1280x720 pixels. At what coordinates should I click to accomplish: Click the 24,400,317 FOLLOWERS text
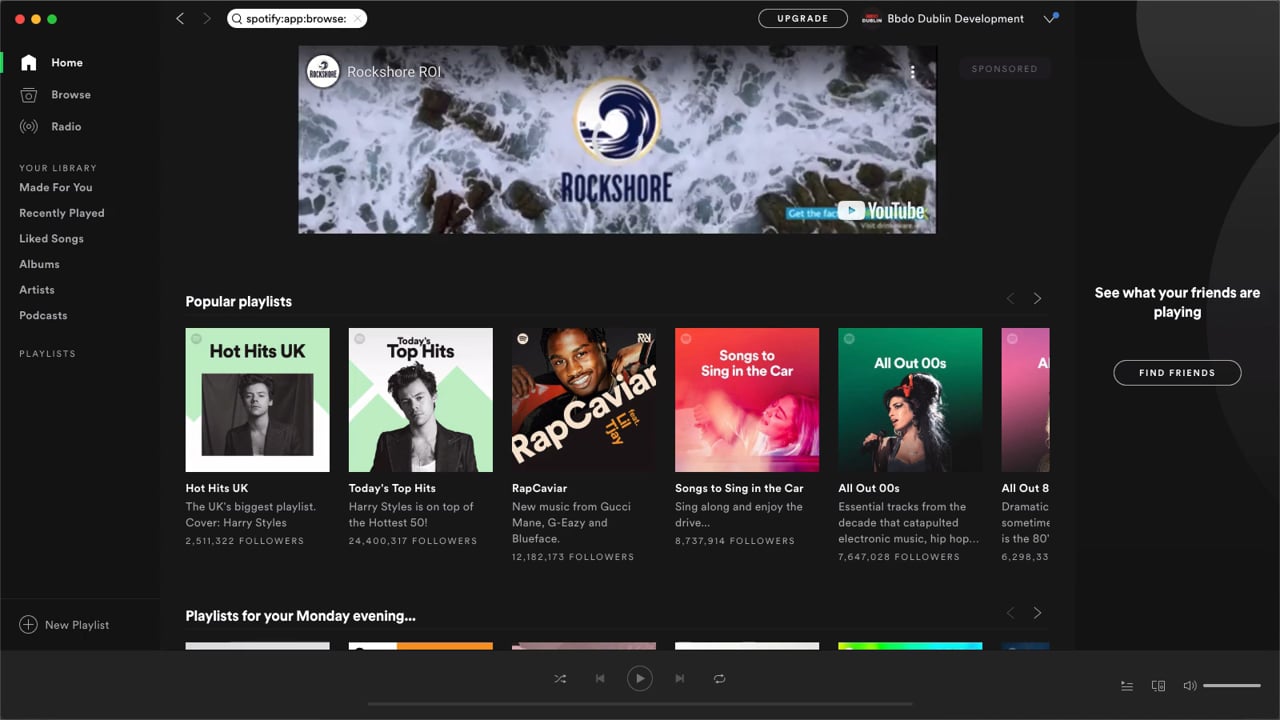coord(413,541)
